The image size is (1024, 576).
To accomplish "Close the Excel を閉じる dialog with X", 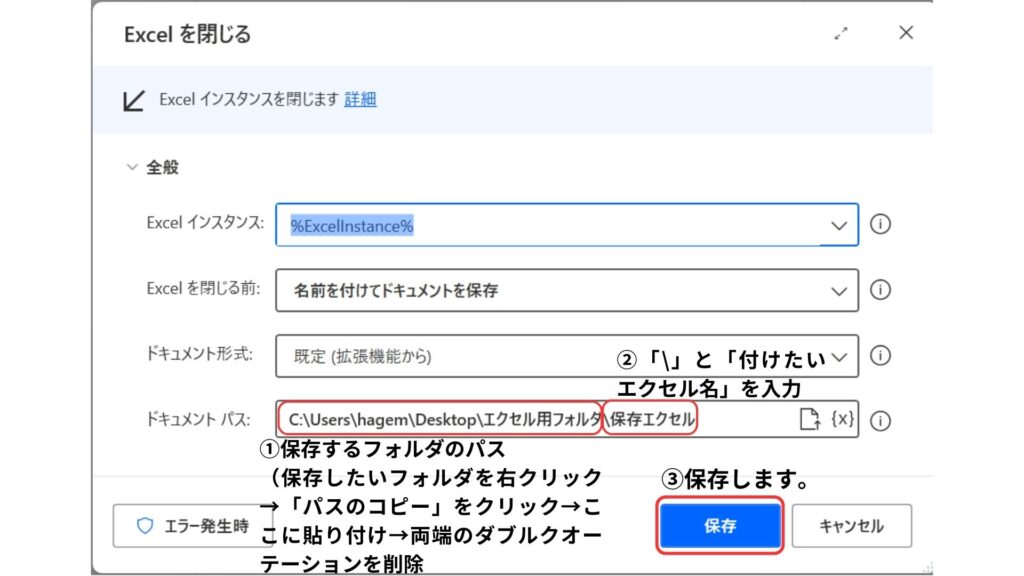I will 905,33.
